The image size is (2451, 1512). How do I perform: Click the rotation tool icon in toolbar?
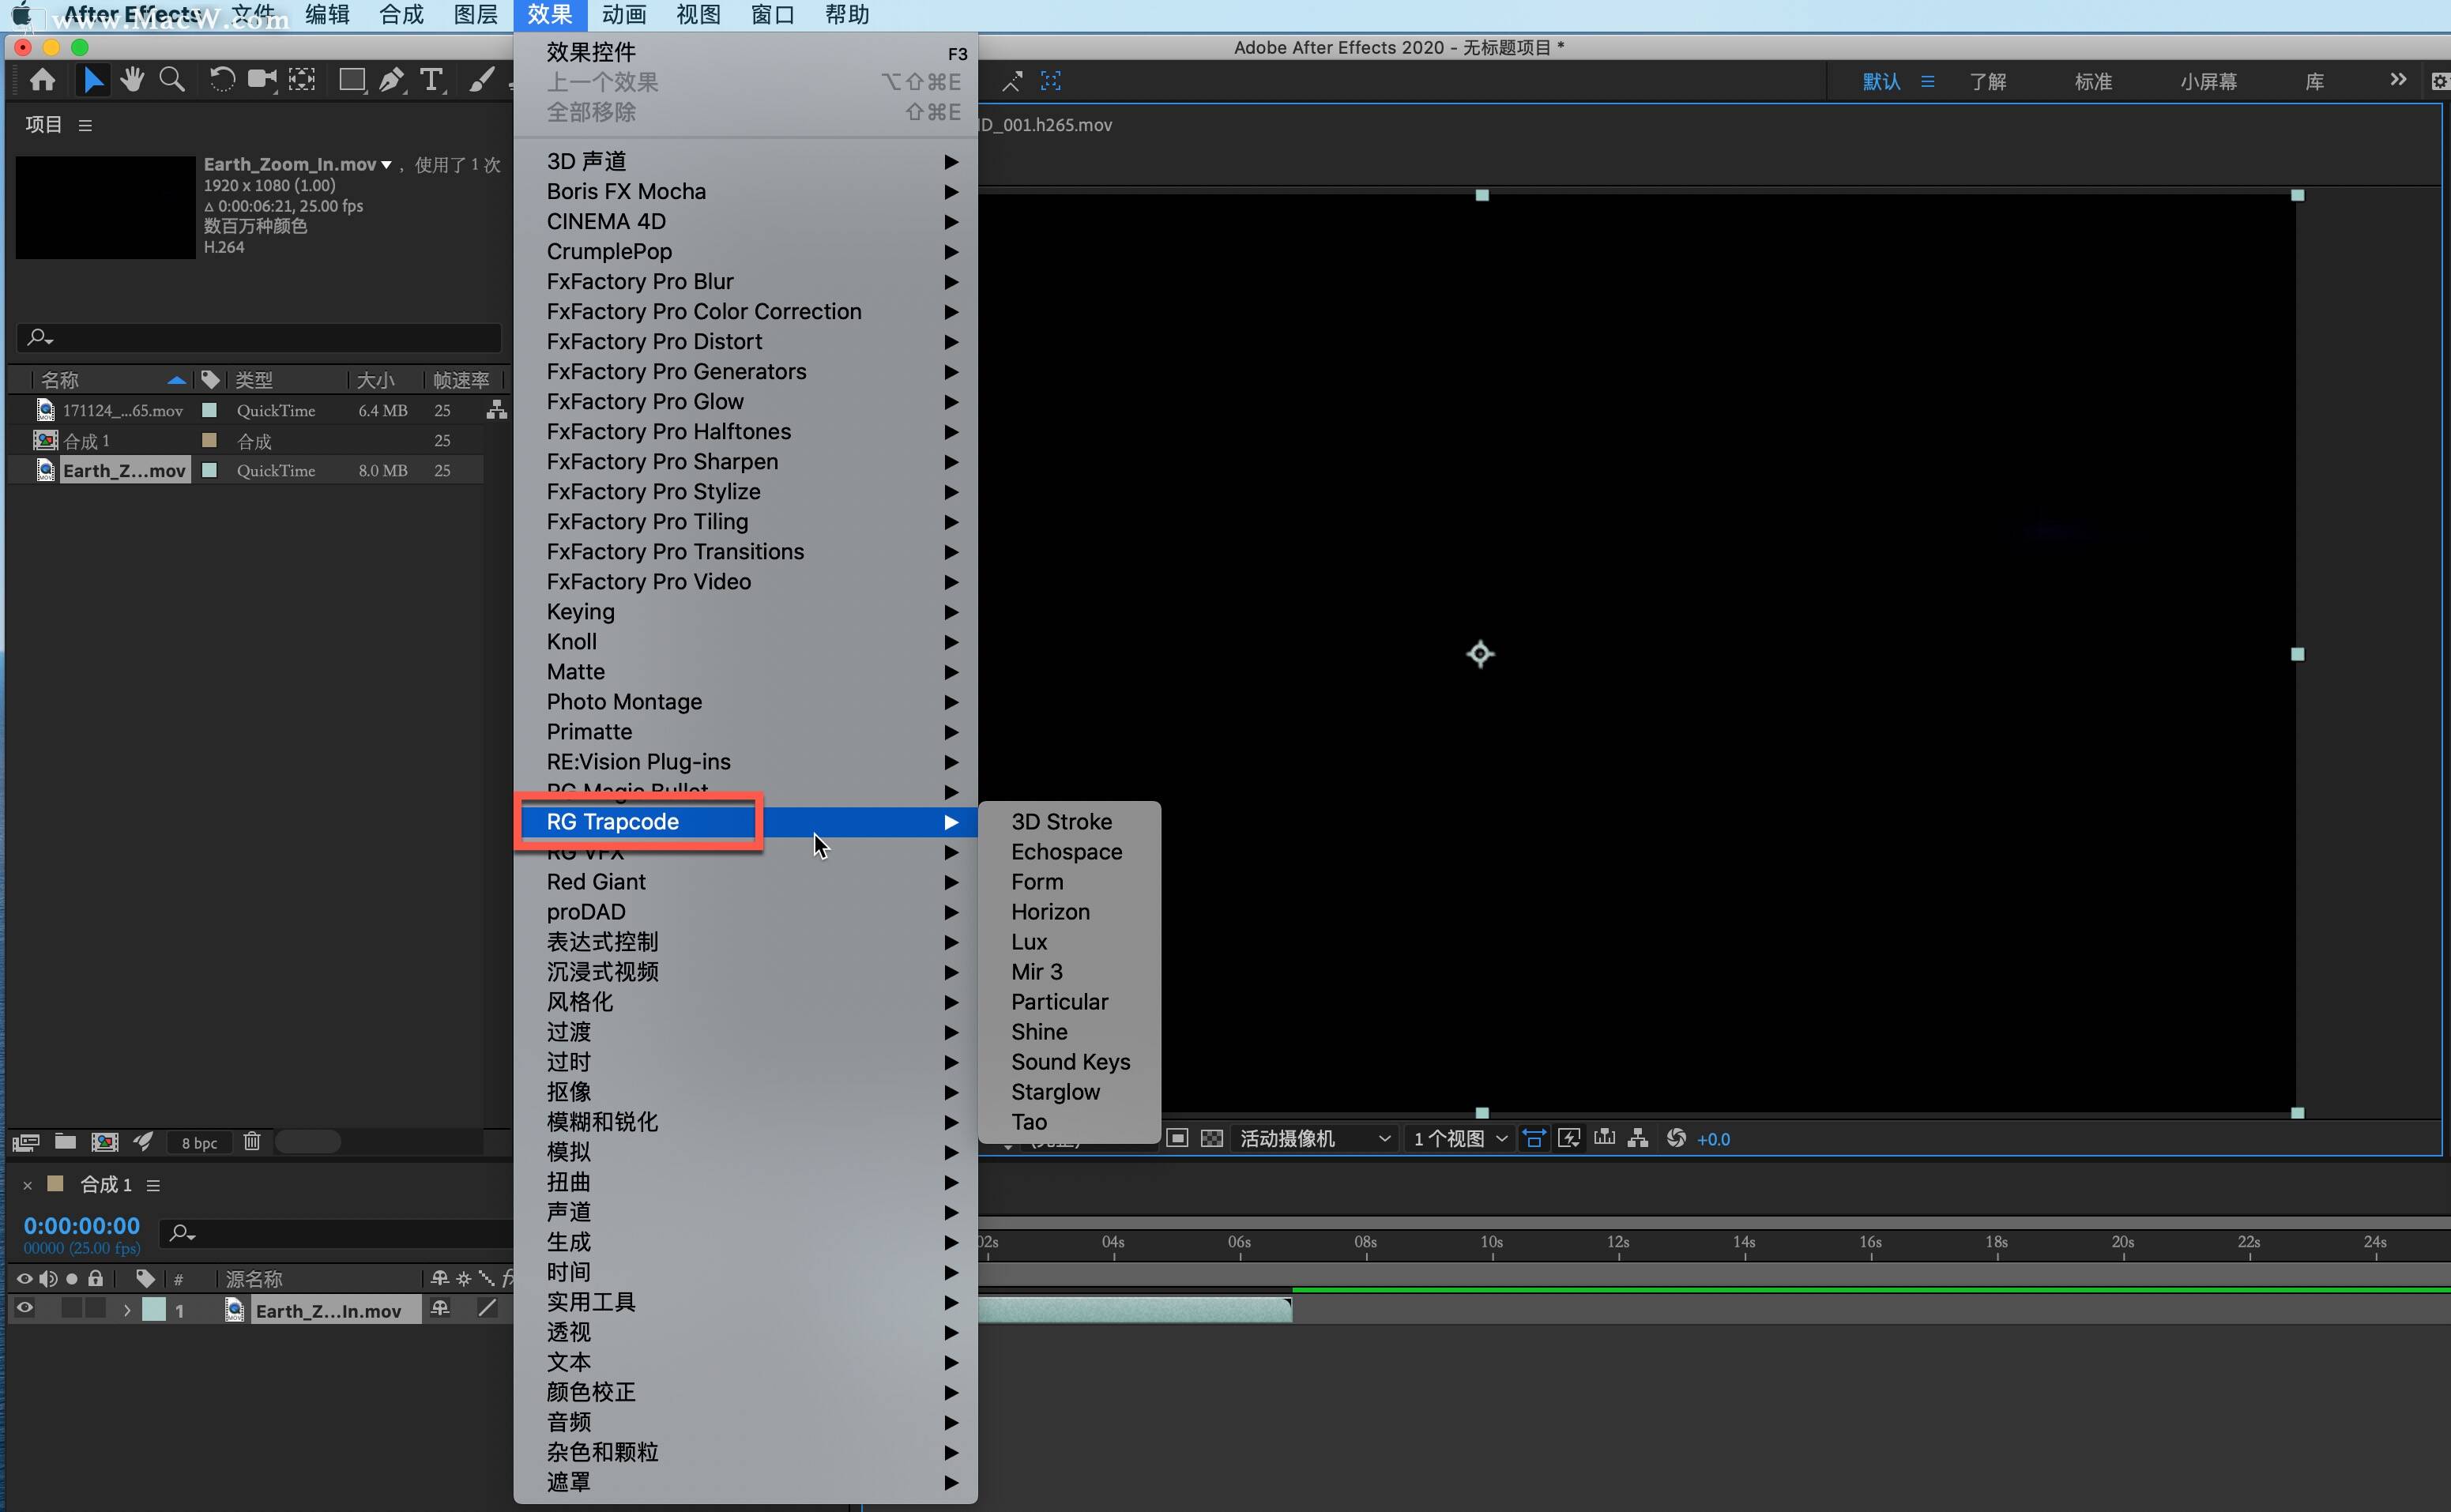[219, 81]
